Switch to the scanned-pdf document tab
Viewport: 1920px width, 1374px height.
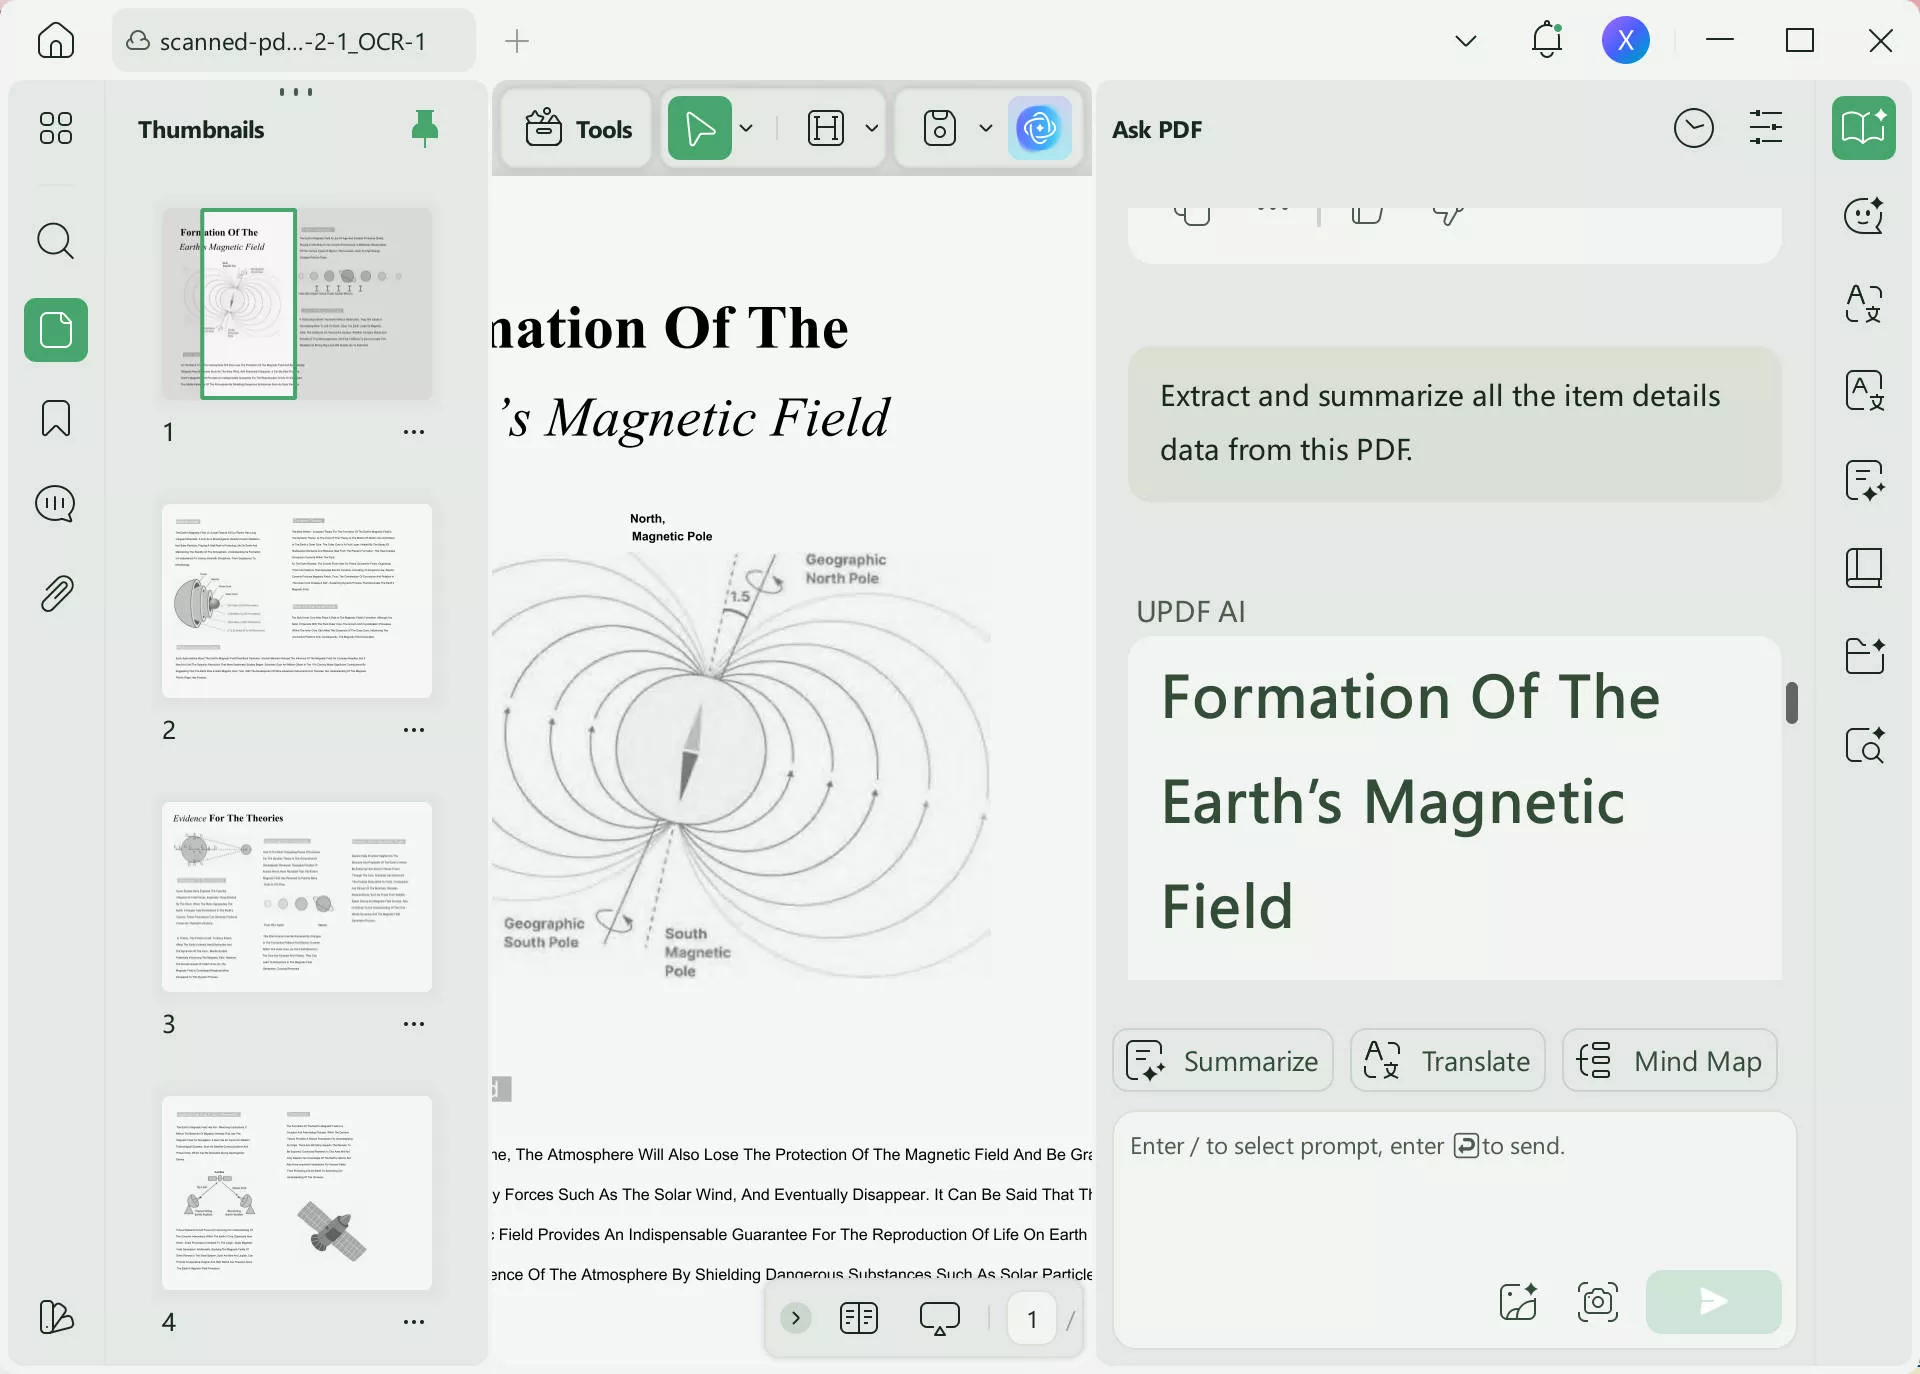coord(293,41)
